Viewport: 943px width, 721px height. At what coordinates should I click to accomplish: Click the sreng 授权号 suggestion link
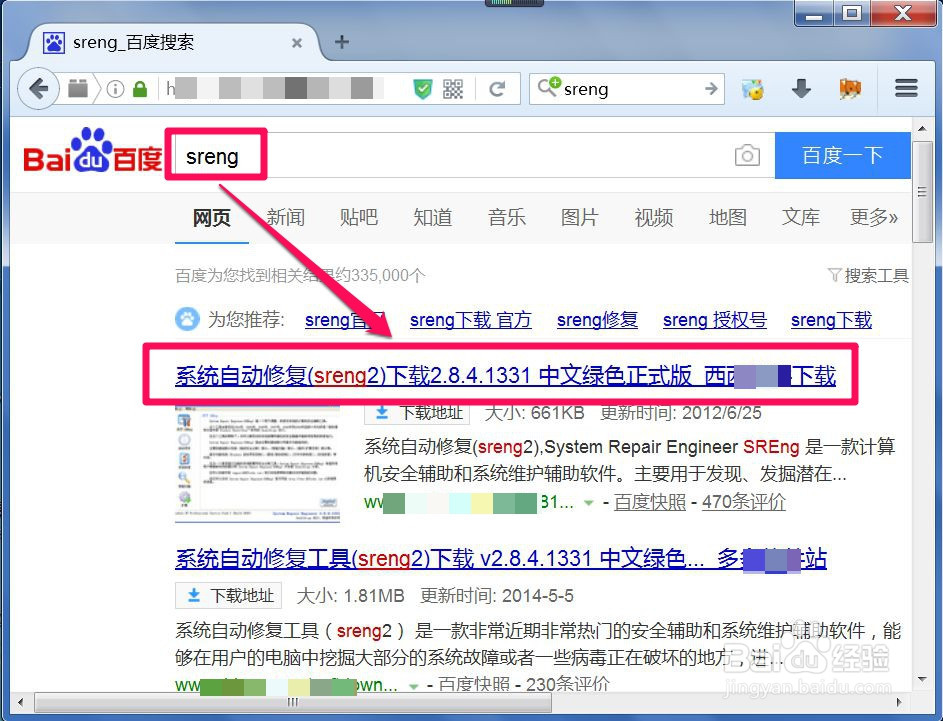[x=714, y=320]
